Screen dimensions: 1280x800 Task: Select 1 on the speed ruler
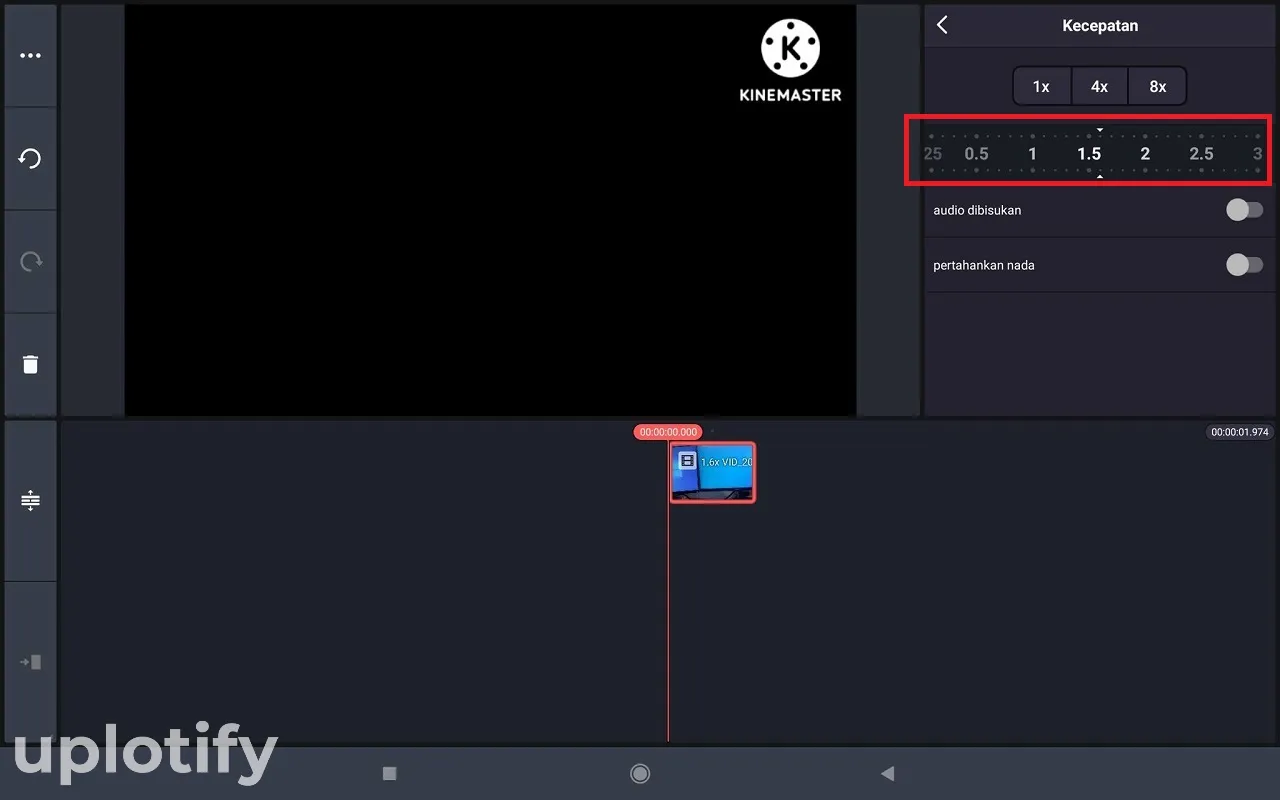(1033, 154)
